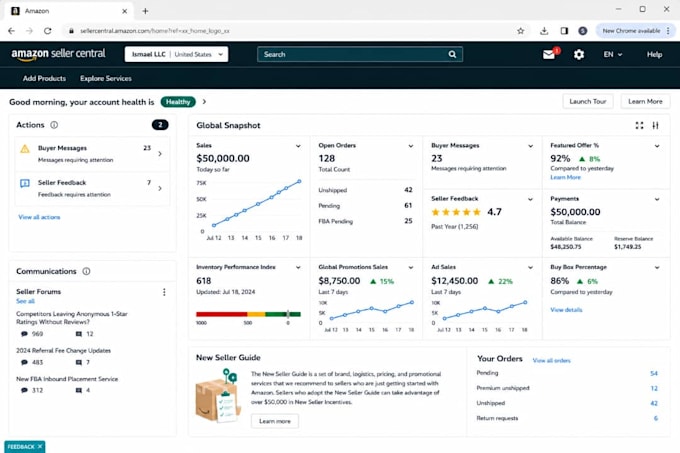This screenshot has height=453, width=680.
Task: Click the Amazon Seller Central logo
Action: click(58, 54)
